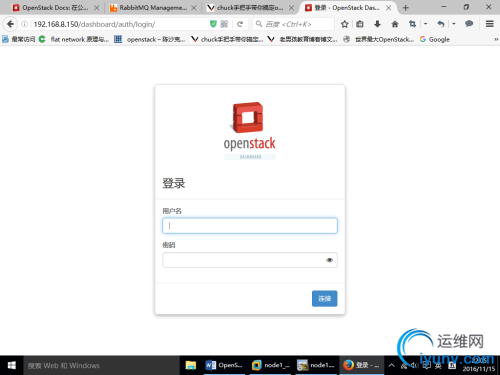Click the URL address bar
Image resolution: width=500 pixels, height=375 pixels.
click(x=120, y=24)
